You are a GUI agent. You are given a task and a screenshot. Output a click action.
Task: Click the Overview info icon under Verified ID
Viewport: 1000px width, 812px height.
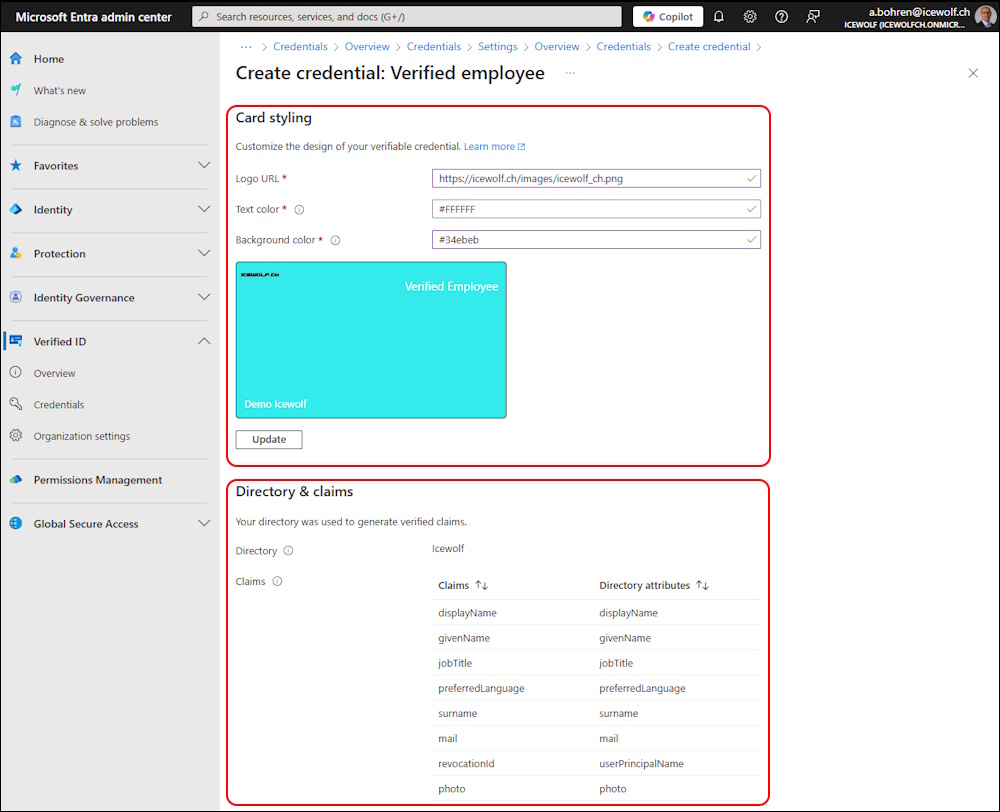click(x=16, y=373)
